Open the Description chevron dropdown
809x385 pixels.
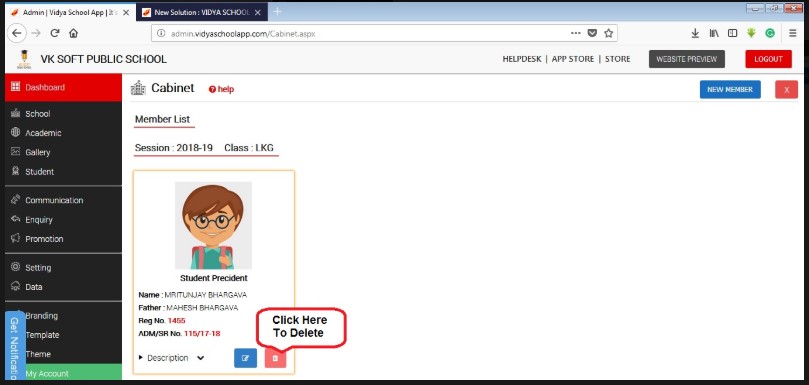click(201, 358)
